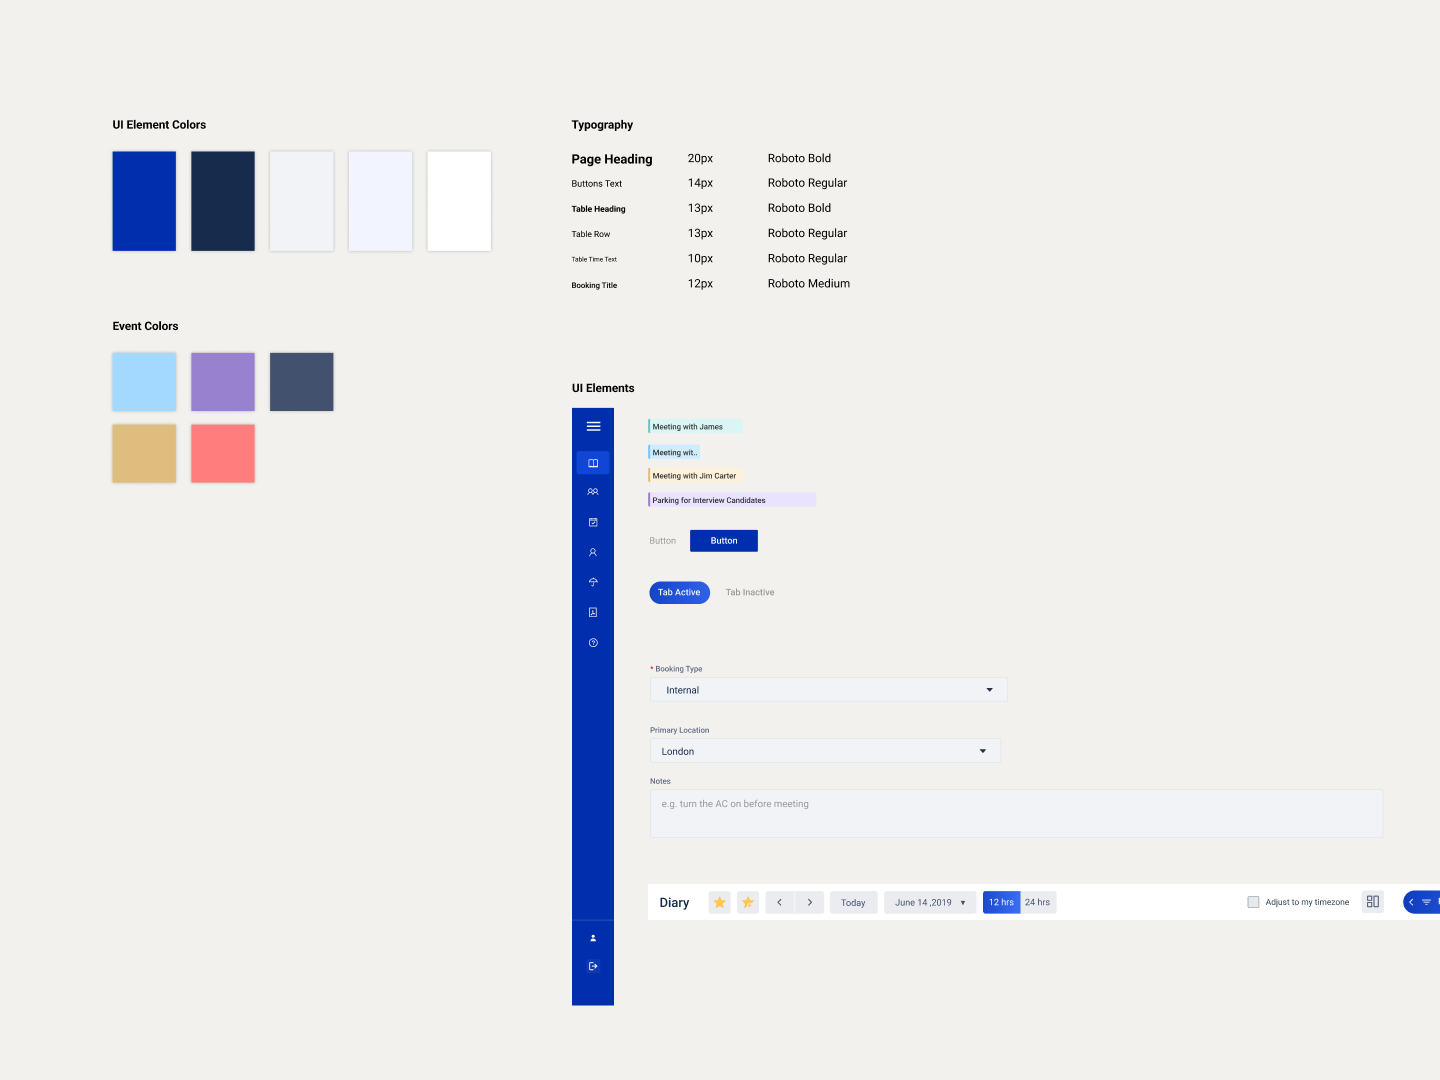Image resolution: width=1440 pixels, height=1080 pixels.
Task: Click the Diary title text
Action: tap(674, 903)
